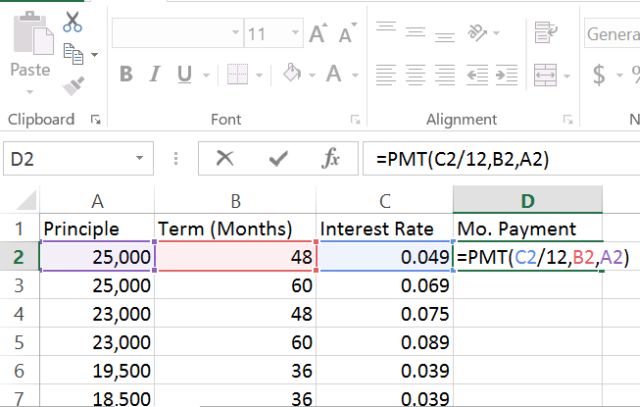Select the Format Painter brush
This screenshot has height=407, width=640.
73,86
